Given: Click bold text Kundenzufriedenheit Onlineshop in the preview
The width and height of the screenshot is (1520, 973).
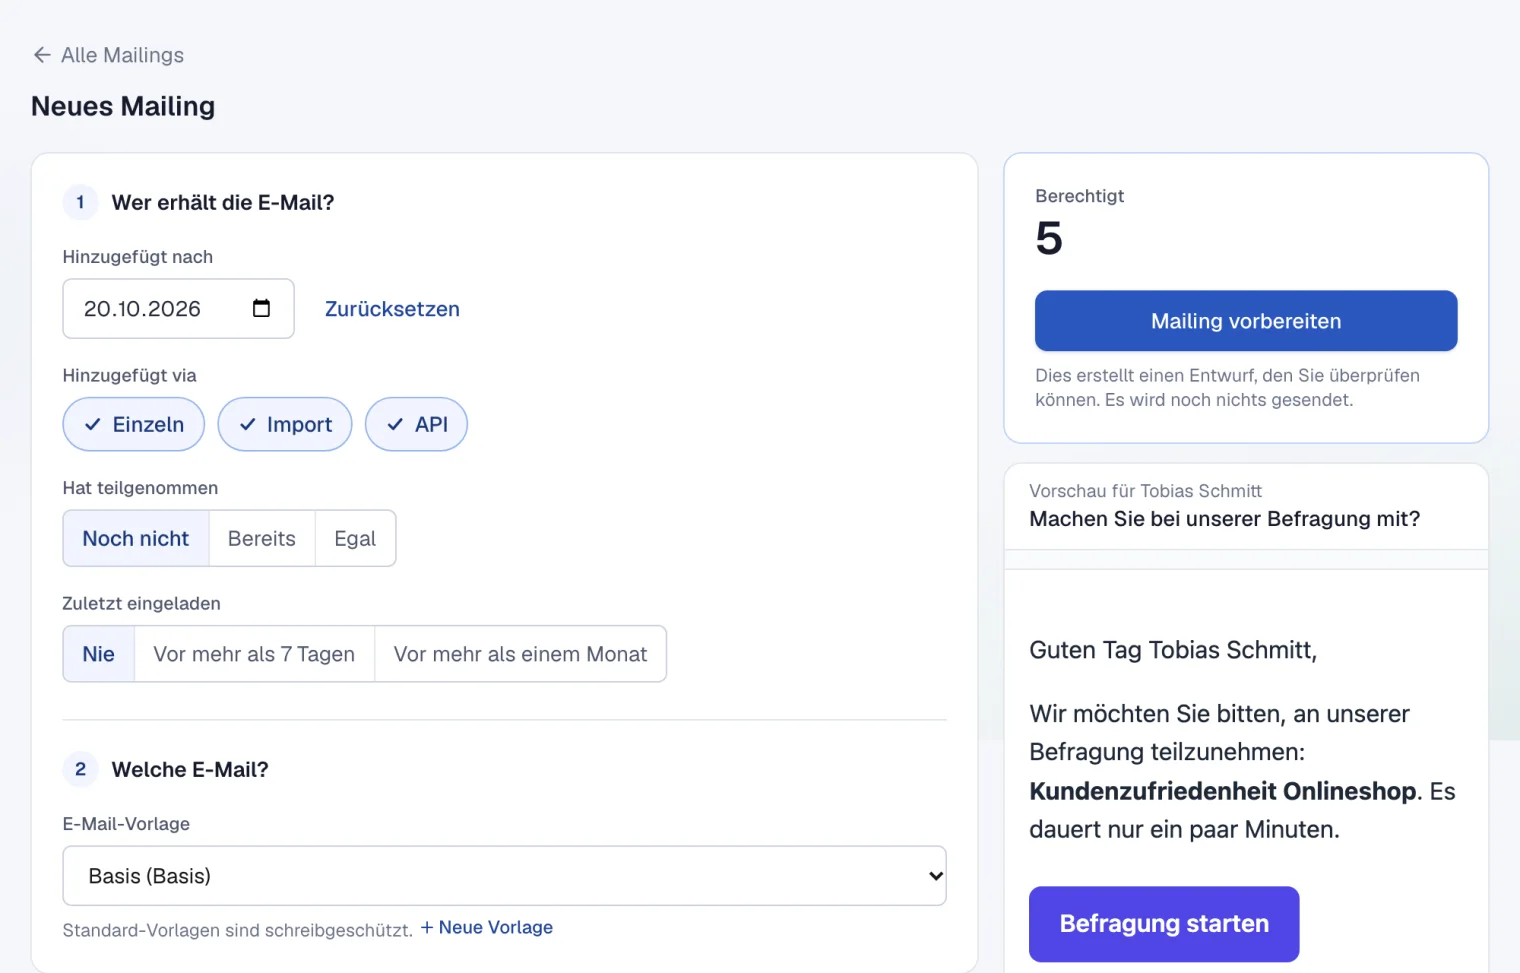Looking at the screenshot, I should (x=1223, y=791).
